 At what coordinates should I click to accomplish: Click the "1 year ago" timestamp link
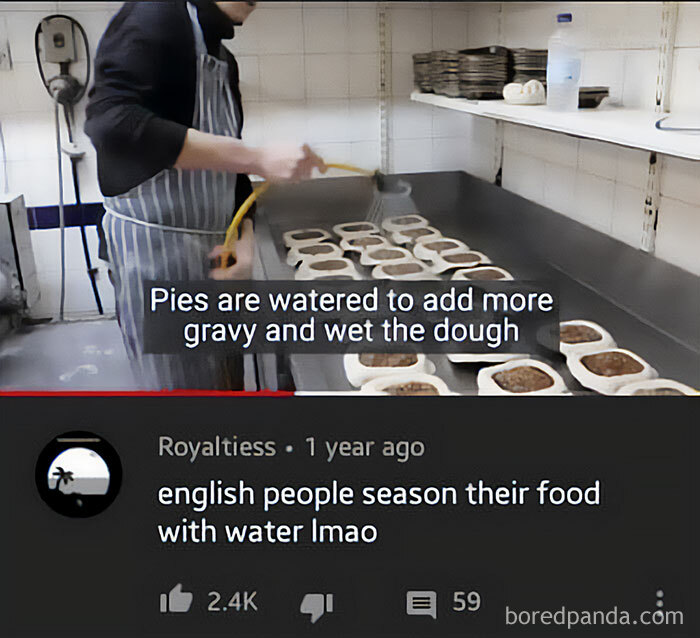click(x=365, y=447)
